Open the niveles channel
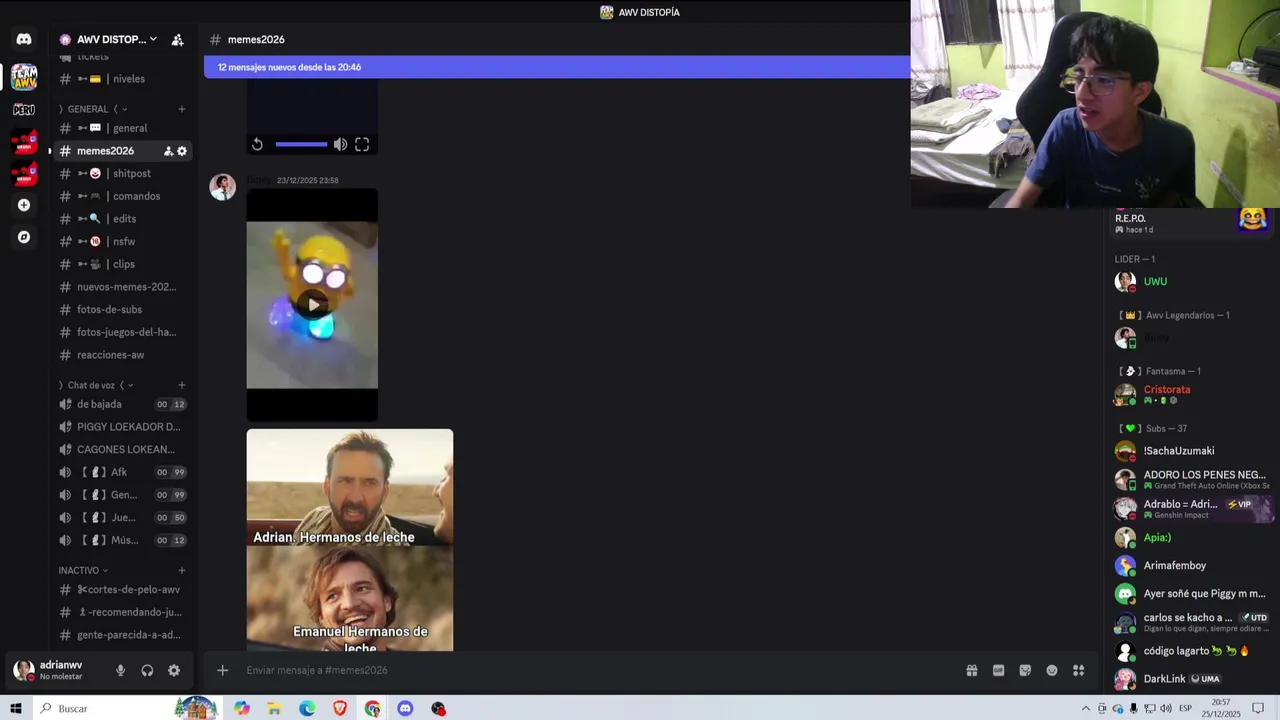This screenshot has width=1280, height=720. click(x=122, y=79)
